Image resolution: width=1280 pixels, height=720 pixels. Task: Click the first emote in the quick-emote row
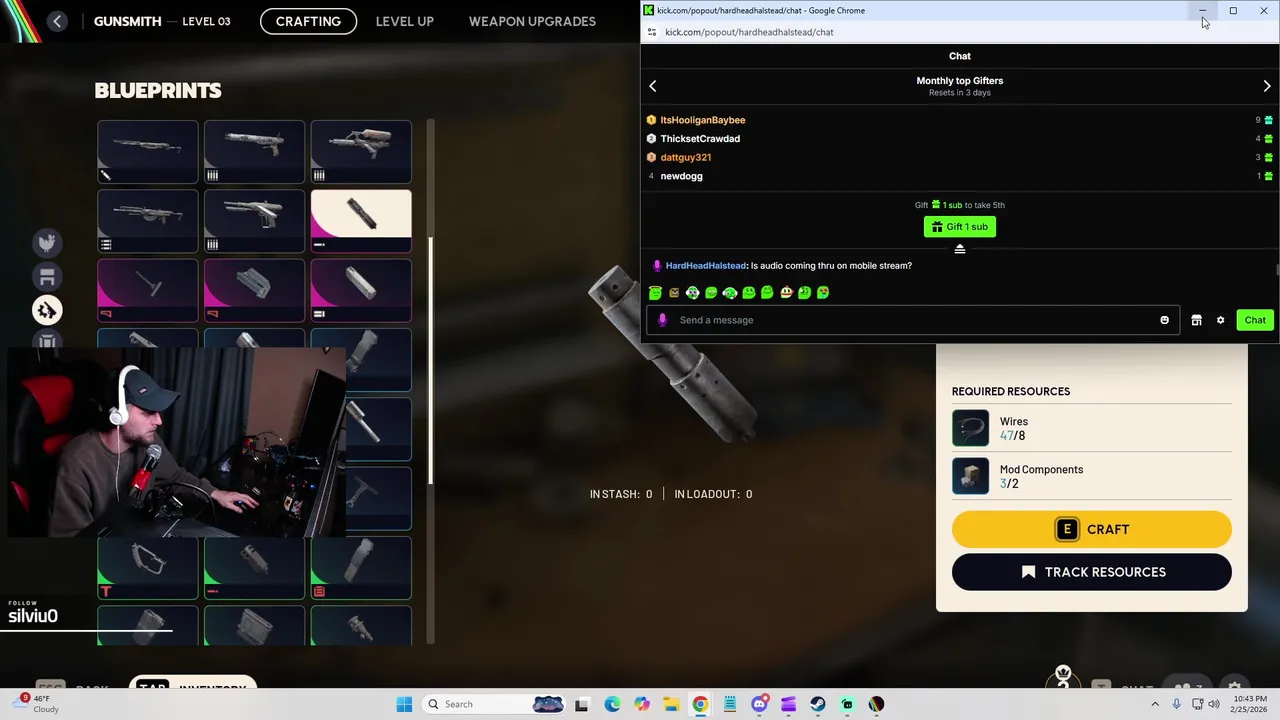(655, 293)
